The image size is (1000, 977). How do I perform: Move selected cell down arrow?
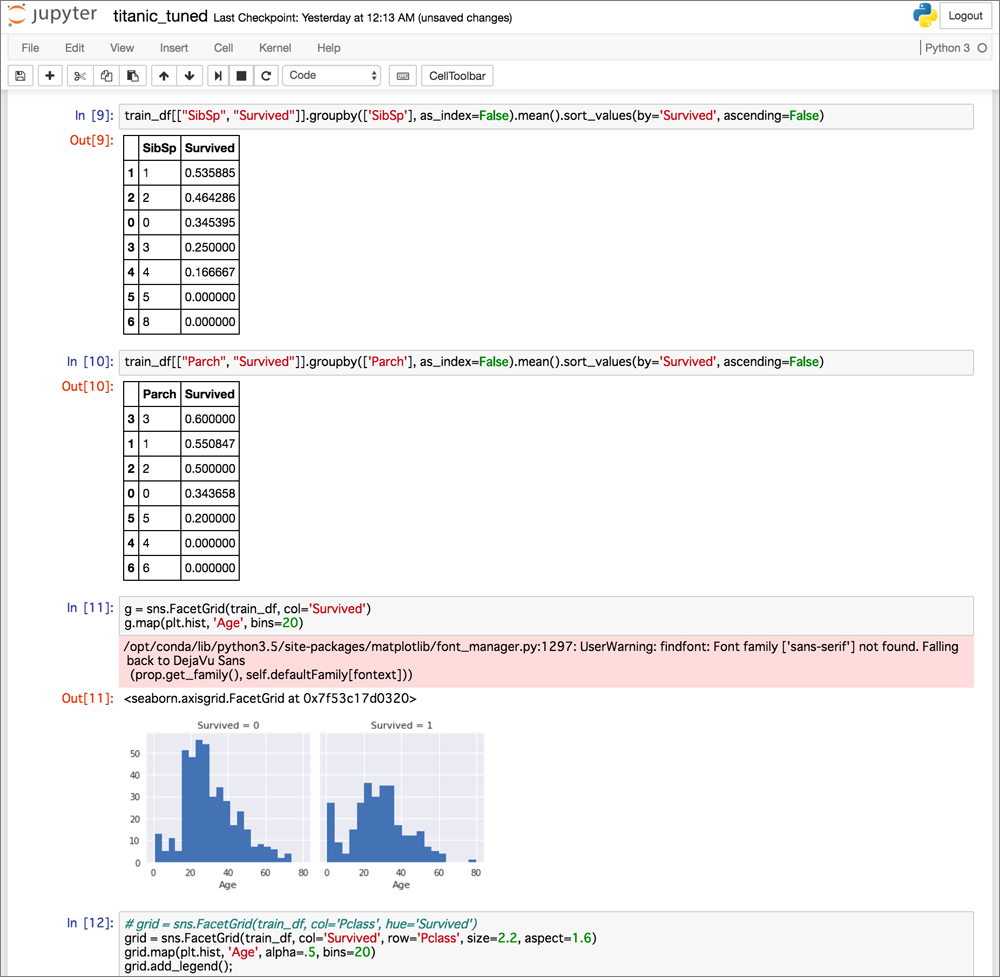[189, 76]
